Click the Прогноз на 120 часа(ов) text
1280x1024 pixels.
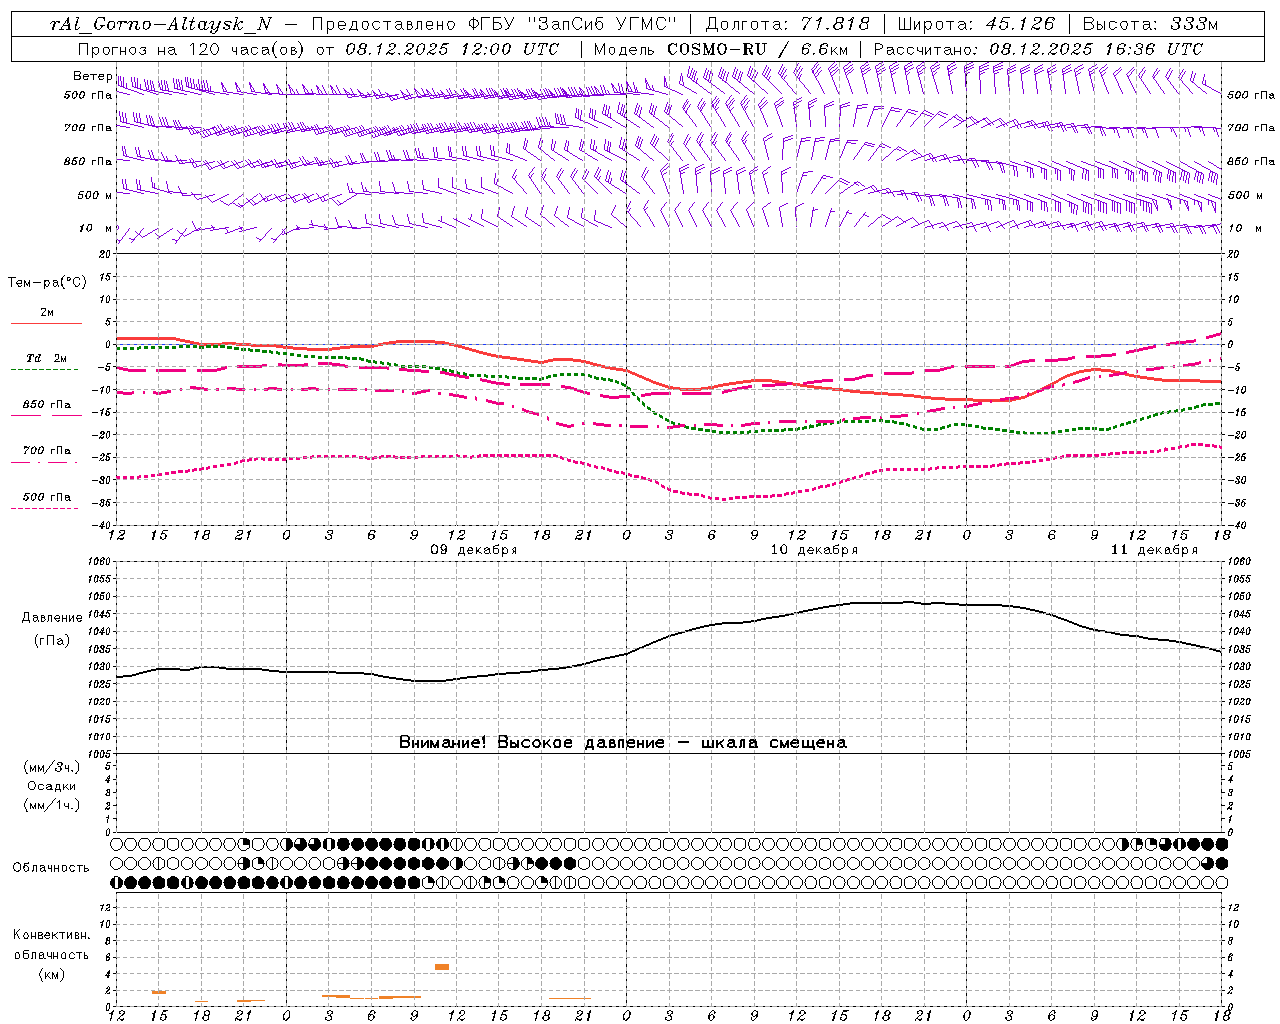(x=191, y=49)
